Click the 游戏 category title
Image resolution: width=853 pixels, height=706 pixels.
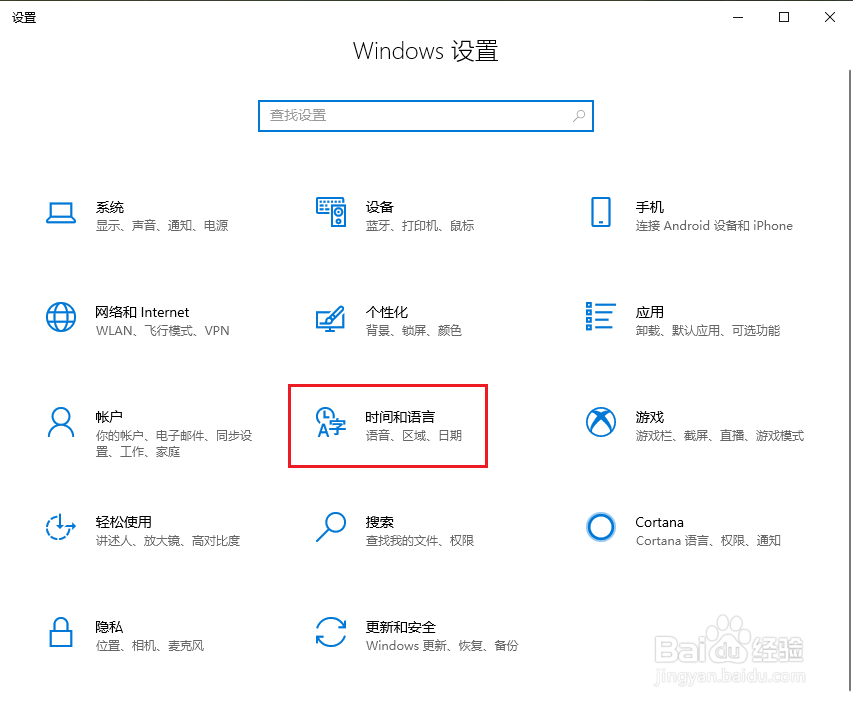click(x=649, y=417)
